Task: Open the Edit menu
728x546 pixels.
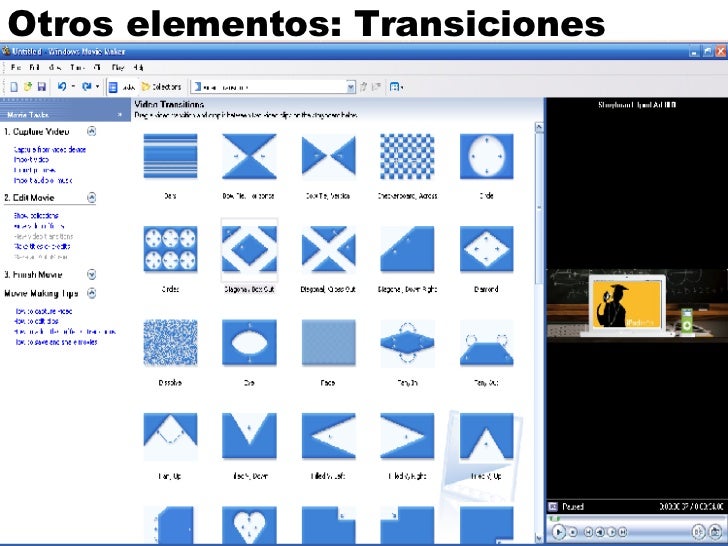Action: (x=34, y=67)
